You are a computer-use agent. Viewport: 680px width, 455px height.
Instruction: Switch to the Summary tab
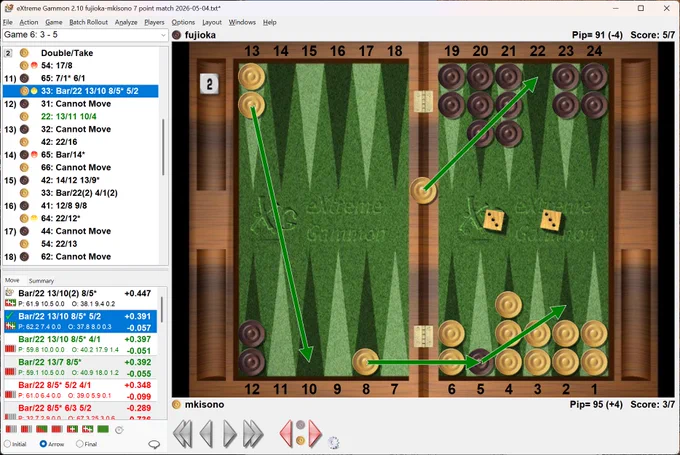coord(41,281)
